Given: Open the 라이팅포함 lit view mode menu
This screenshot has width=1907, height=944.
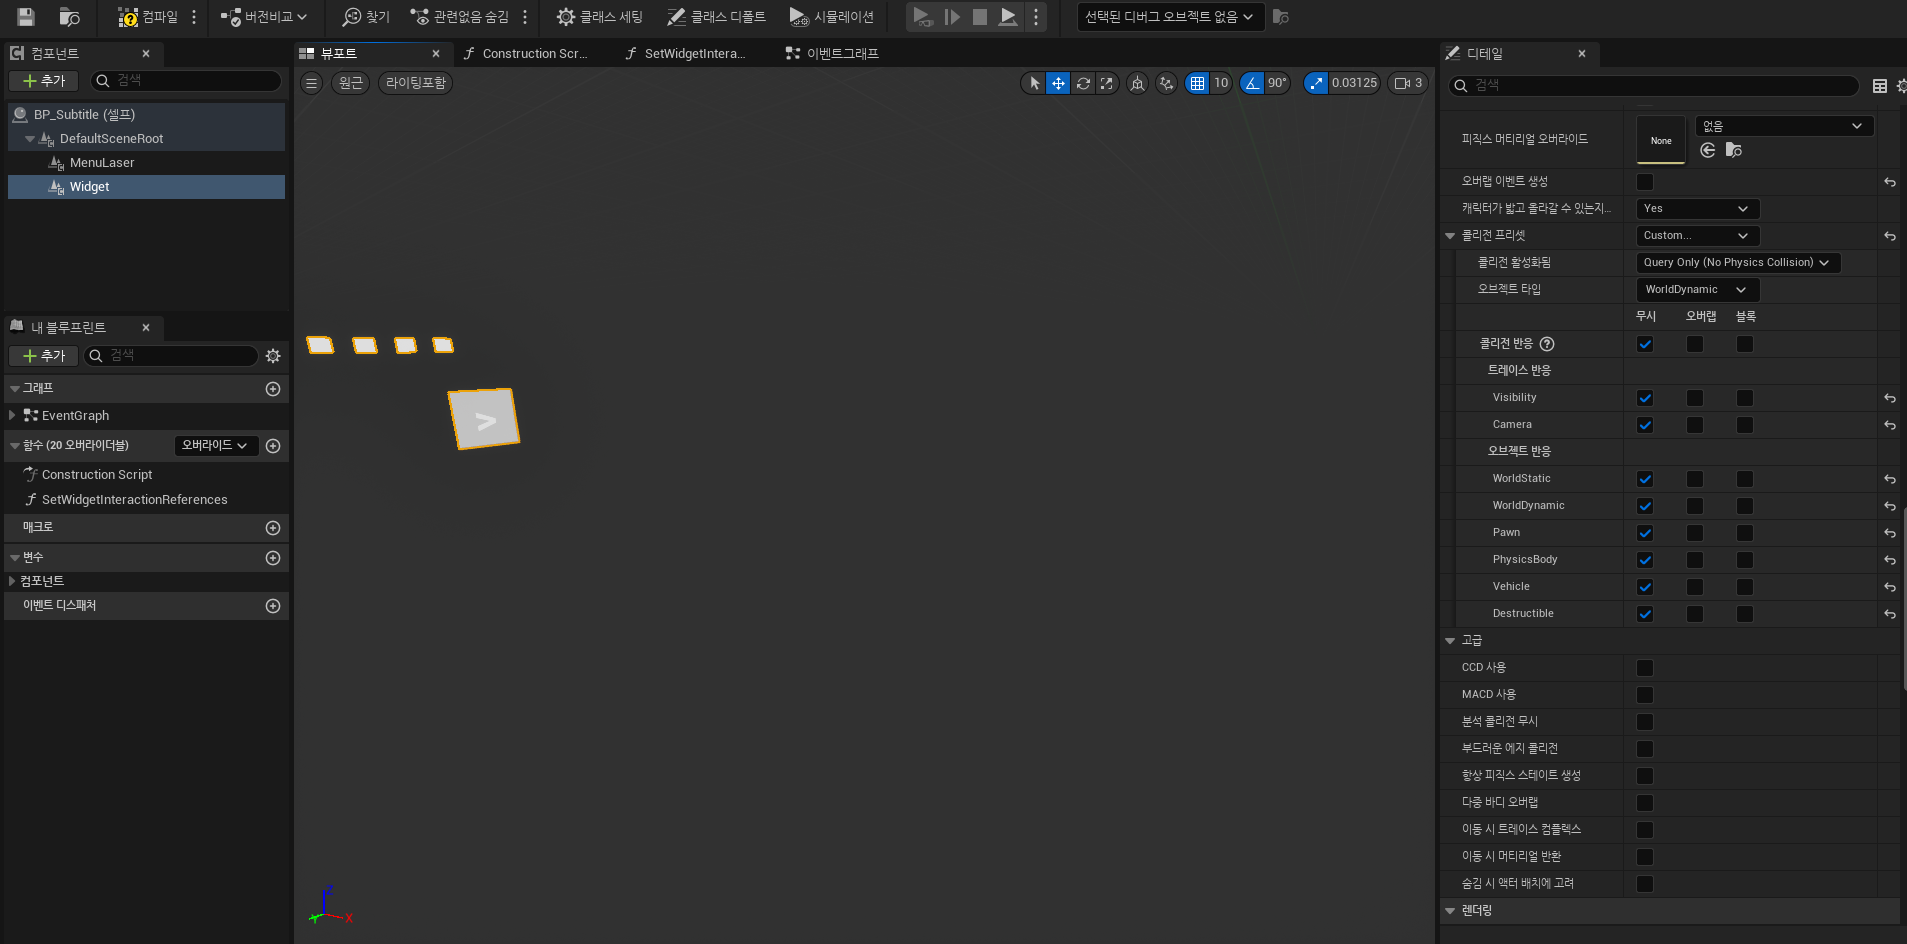Looking at the screenshot, I should coord(416,83).
